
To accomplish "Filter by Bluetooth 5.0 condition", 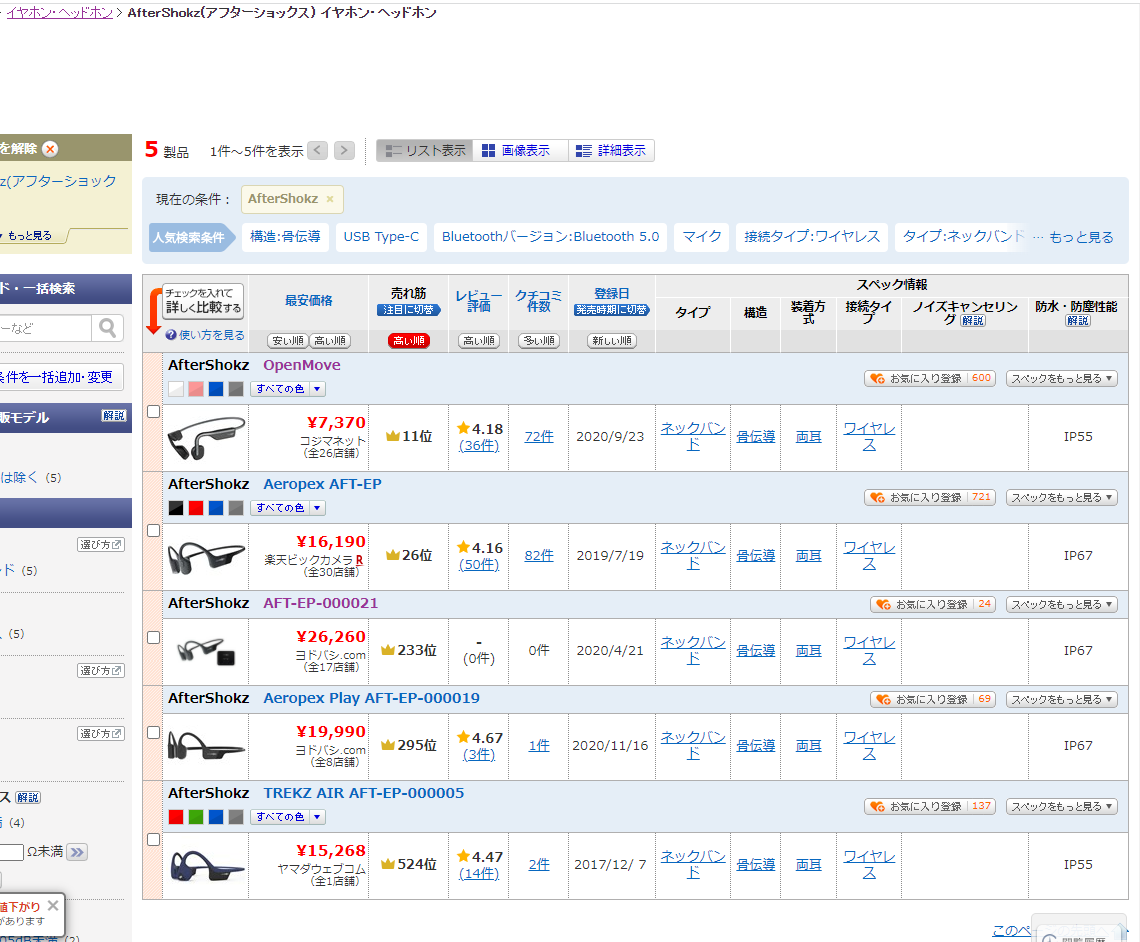I will [550, 237].
